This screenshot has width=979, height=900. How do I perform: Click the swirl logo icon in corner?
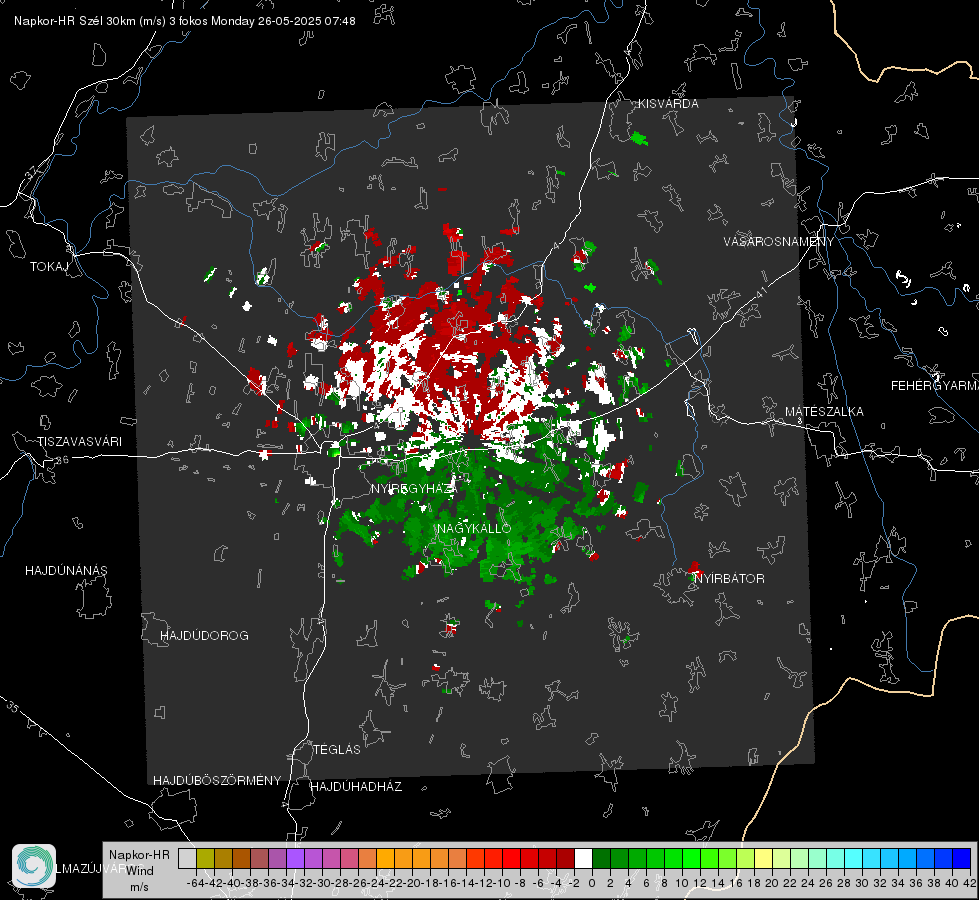pos(34,866)
